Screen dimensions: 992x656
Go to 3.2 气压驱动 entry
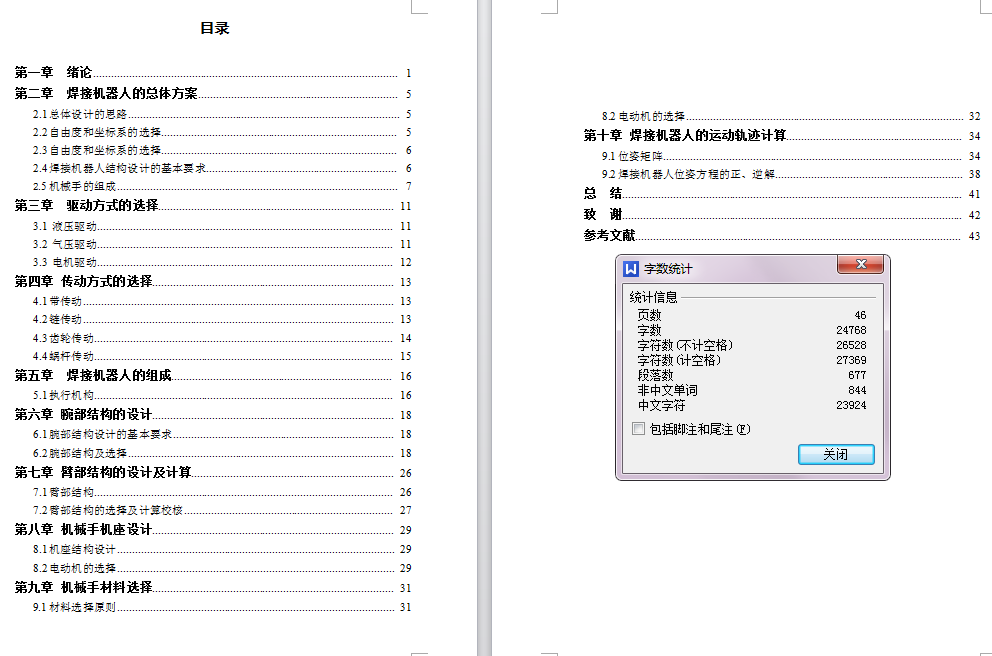222,244
